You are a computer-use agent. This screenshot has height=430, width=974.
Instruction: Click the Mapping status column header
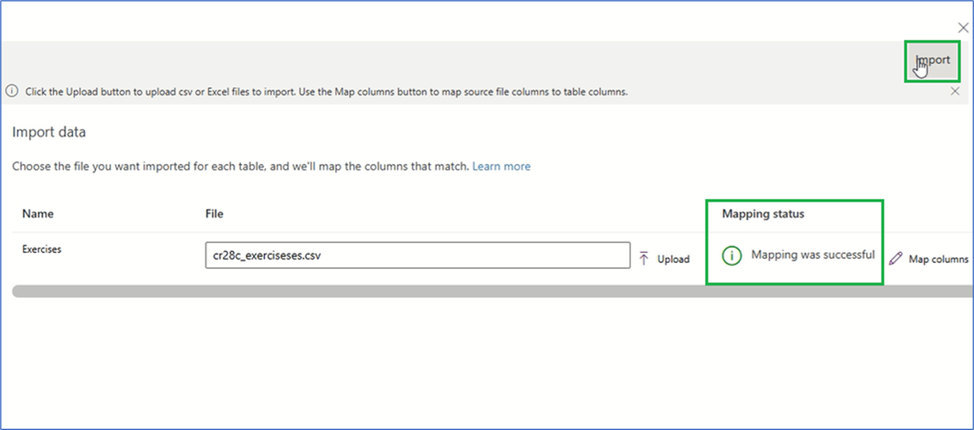click(763, 213)
